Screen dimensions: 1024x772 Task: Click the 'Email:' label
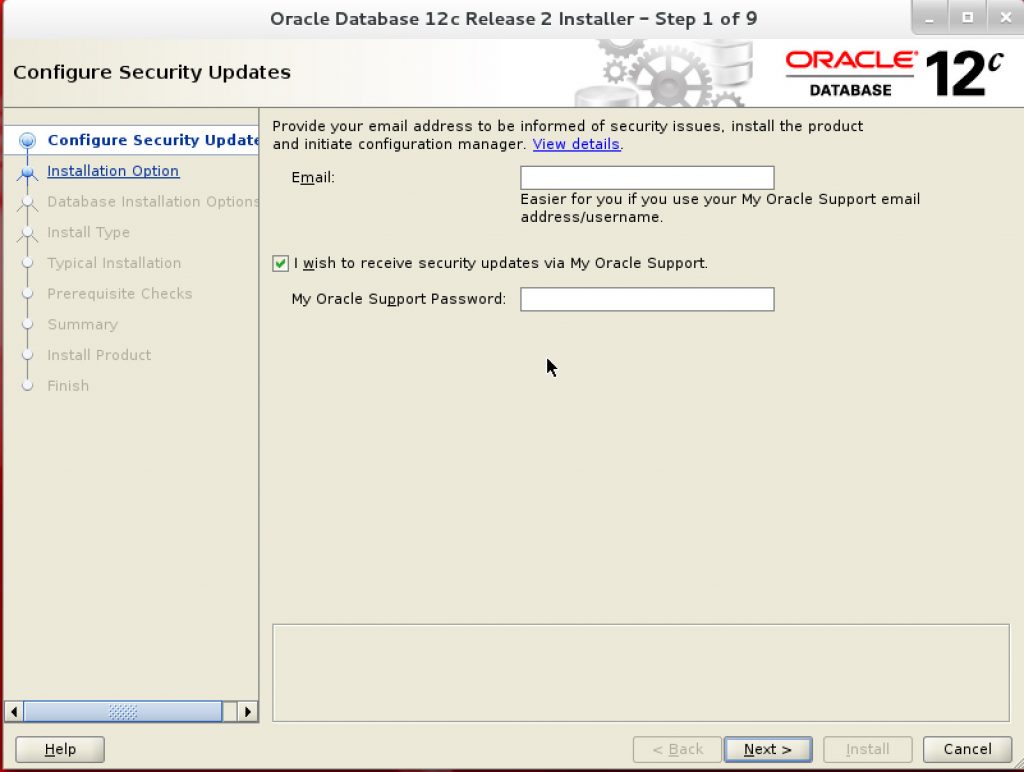(x=313, y=178)
